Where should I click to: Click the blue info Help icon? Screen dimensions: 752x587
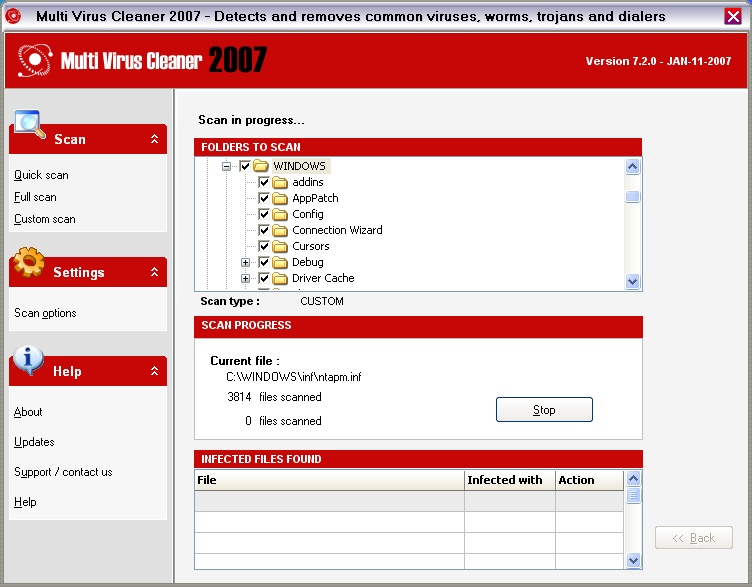[x=28, y=360]
